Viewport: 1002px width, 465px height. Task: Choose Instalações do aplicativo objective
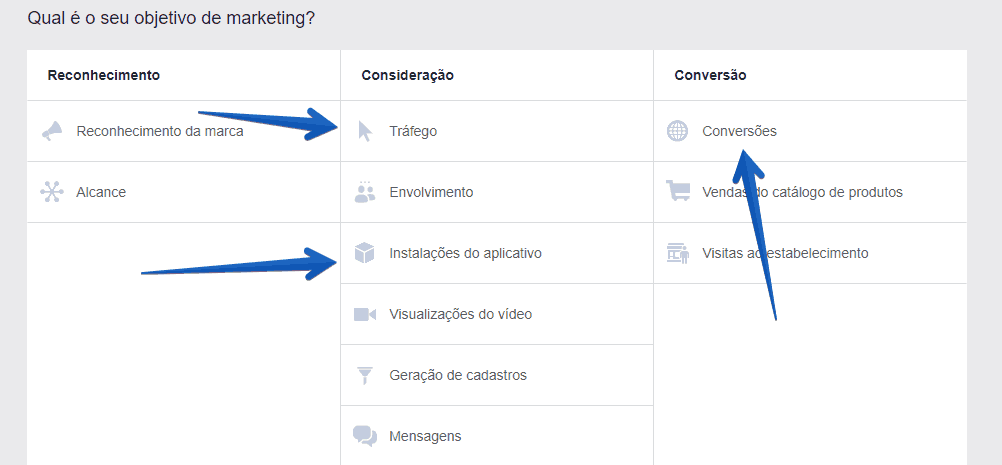point(497,253)
